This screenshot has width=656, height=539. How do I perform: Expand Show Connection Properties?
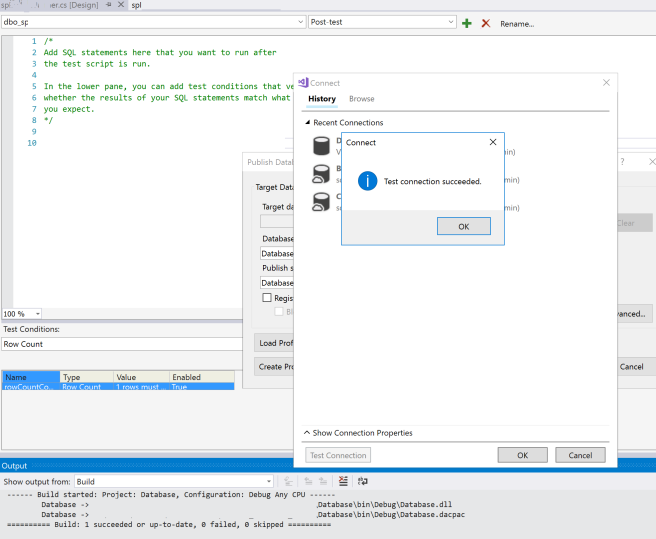point(358,433)
